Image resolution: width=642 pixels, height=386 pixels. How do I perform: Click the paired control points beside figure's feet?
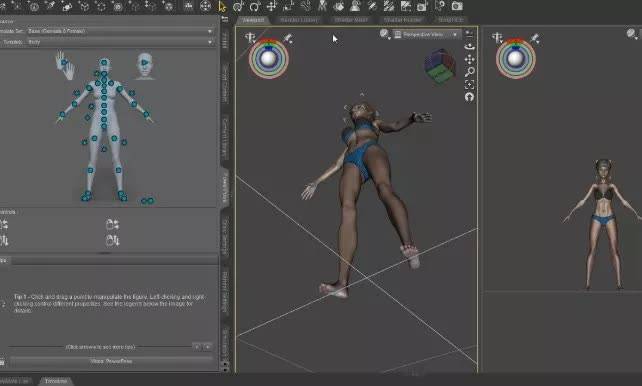click(x=147, y=201)
